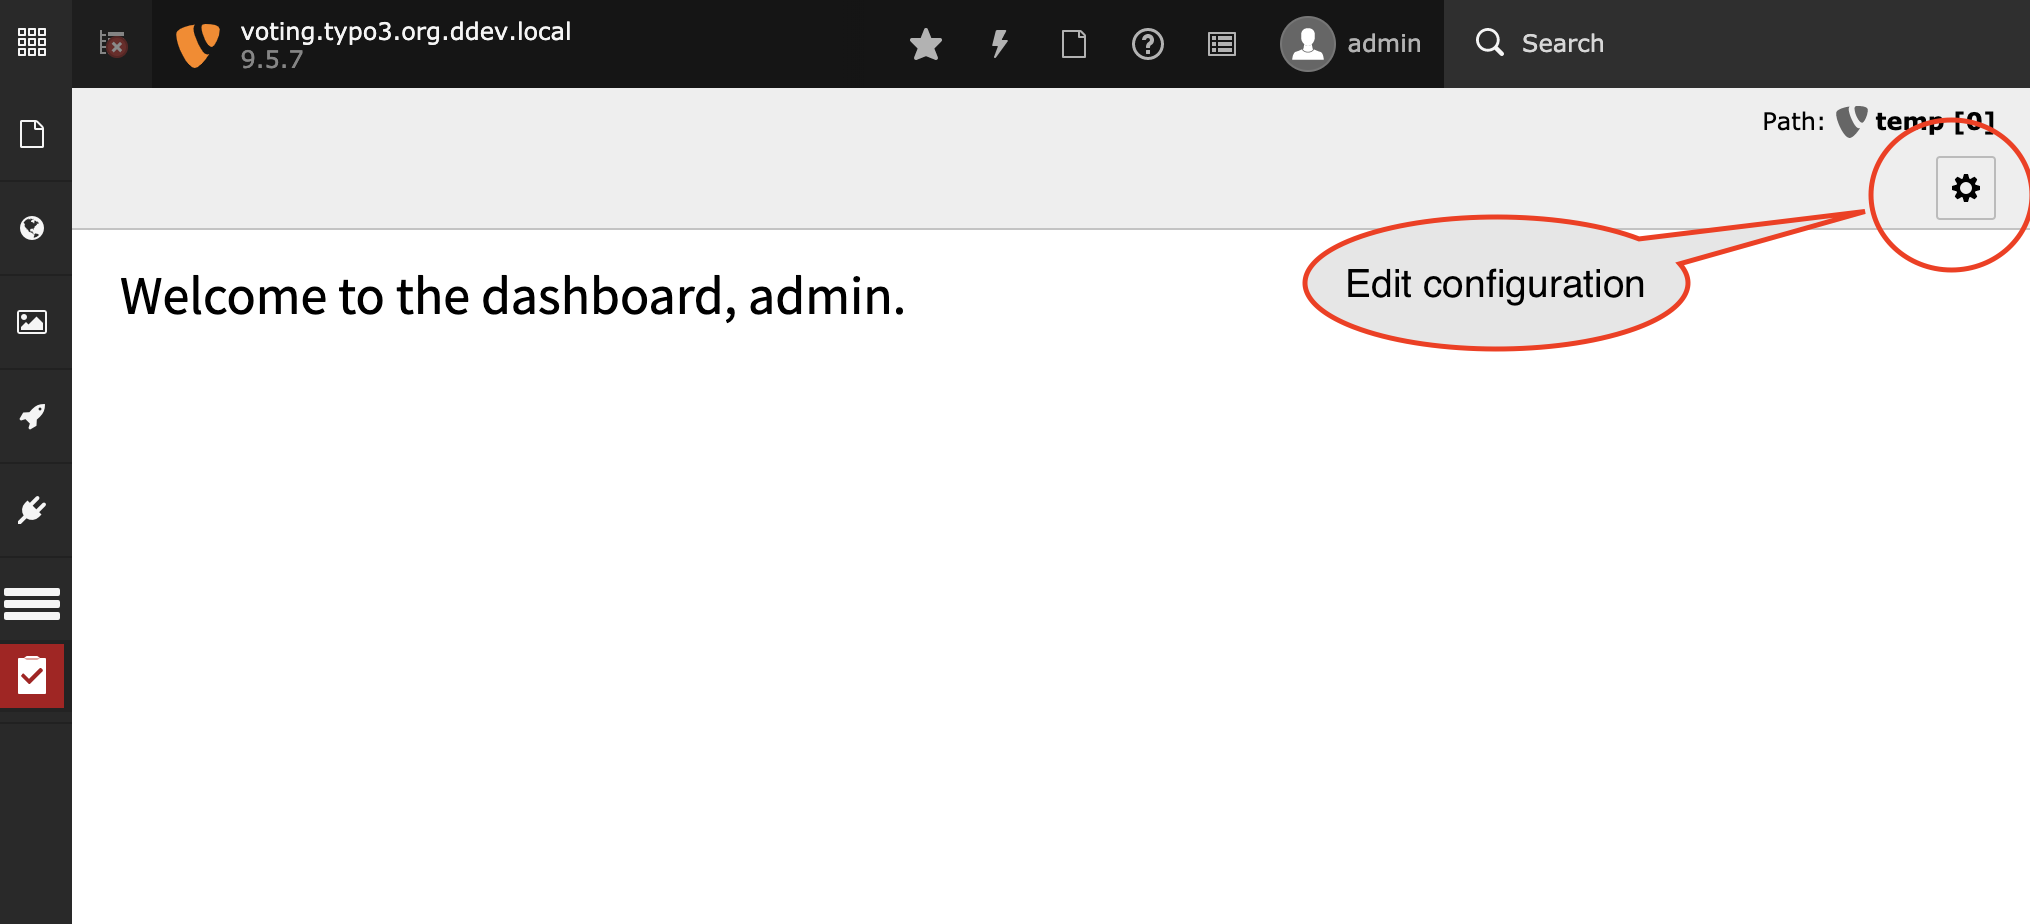Open the flush caches lightning icon
2030x924 pixels.
tap(999, 44)
